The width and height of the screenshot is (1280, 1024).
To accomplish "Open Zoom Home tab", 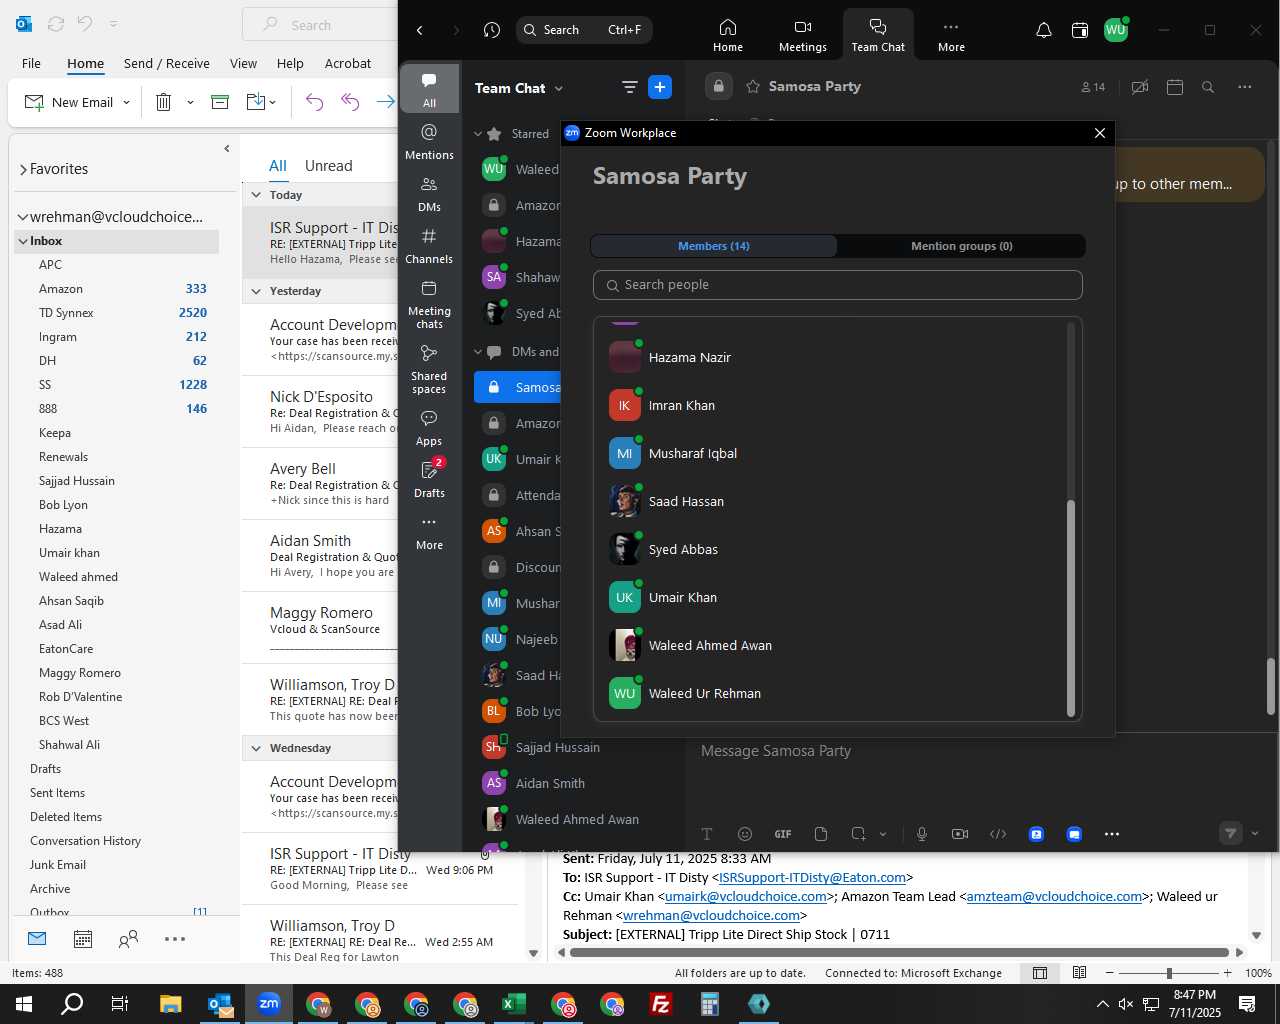I will [x=728, y=36].
